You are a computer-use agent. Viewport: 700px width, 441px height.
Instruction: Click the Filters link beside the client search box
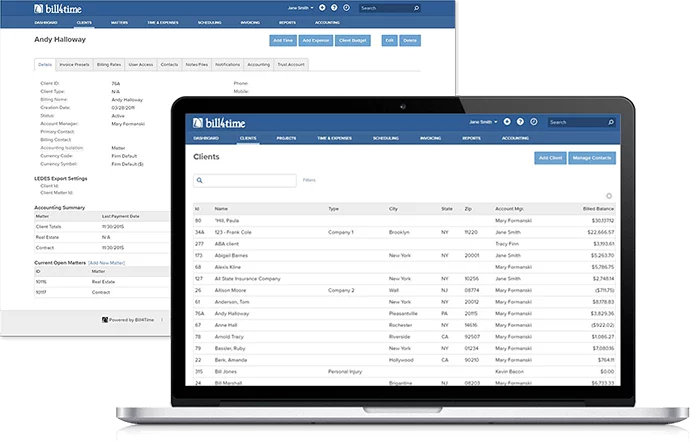(x=309, y=180)
